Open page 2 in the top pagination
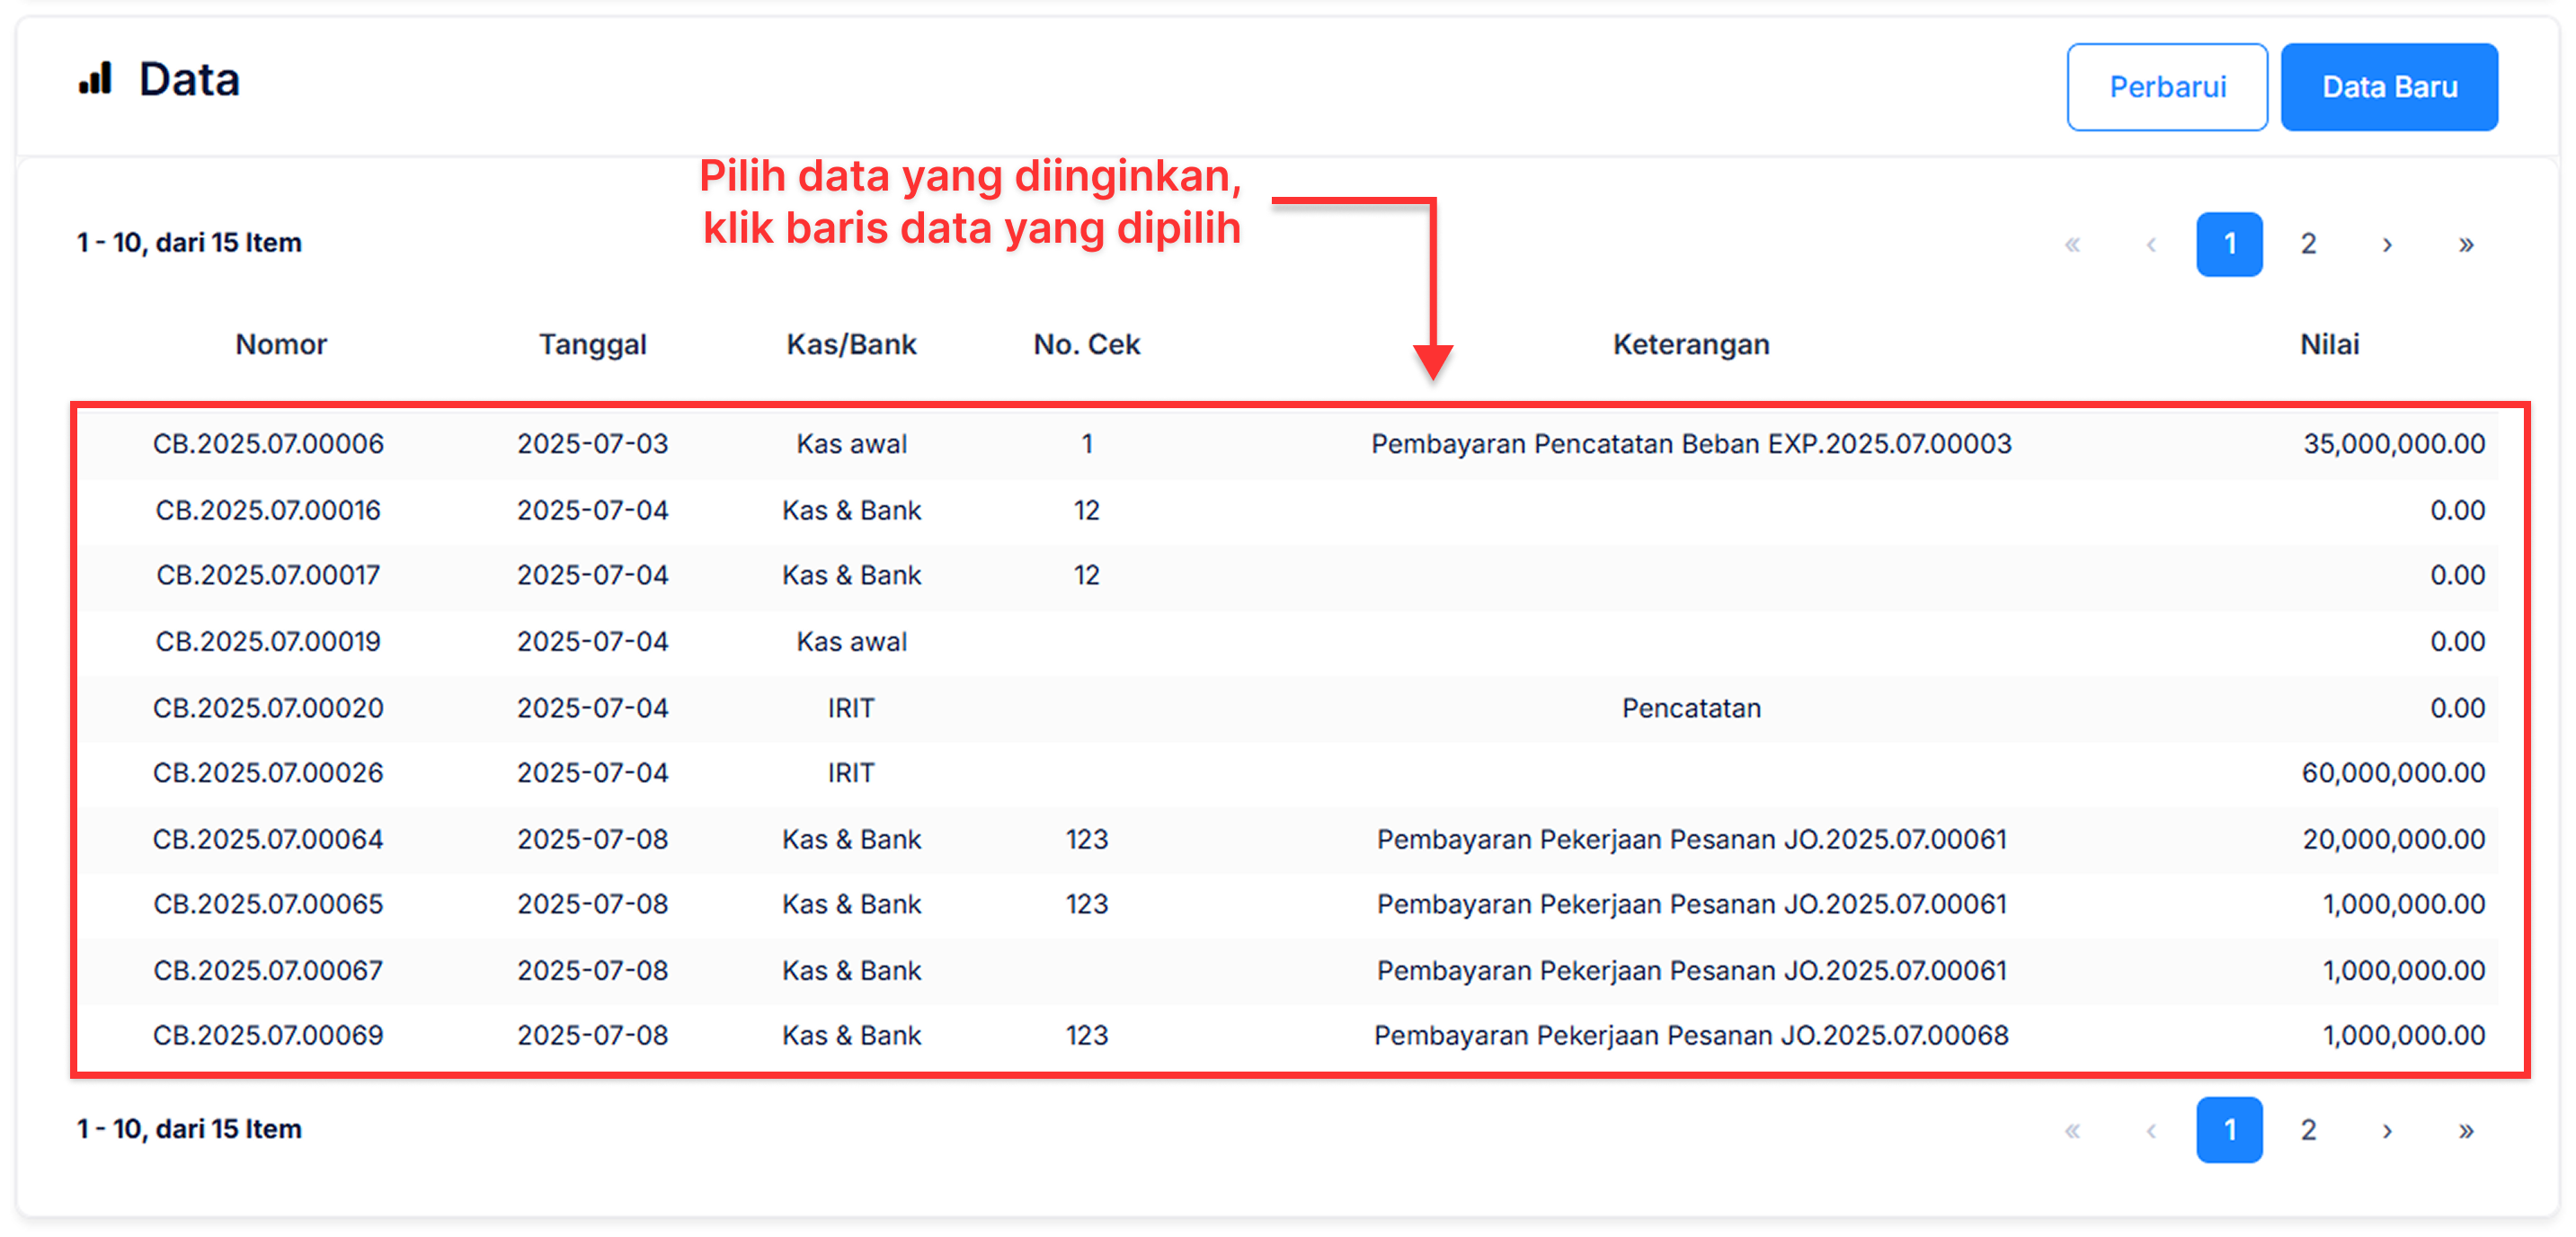The width and height of the screenshot is (2576, 1237). point(2308,243)
